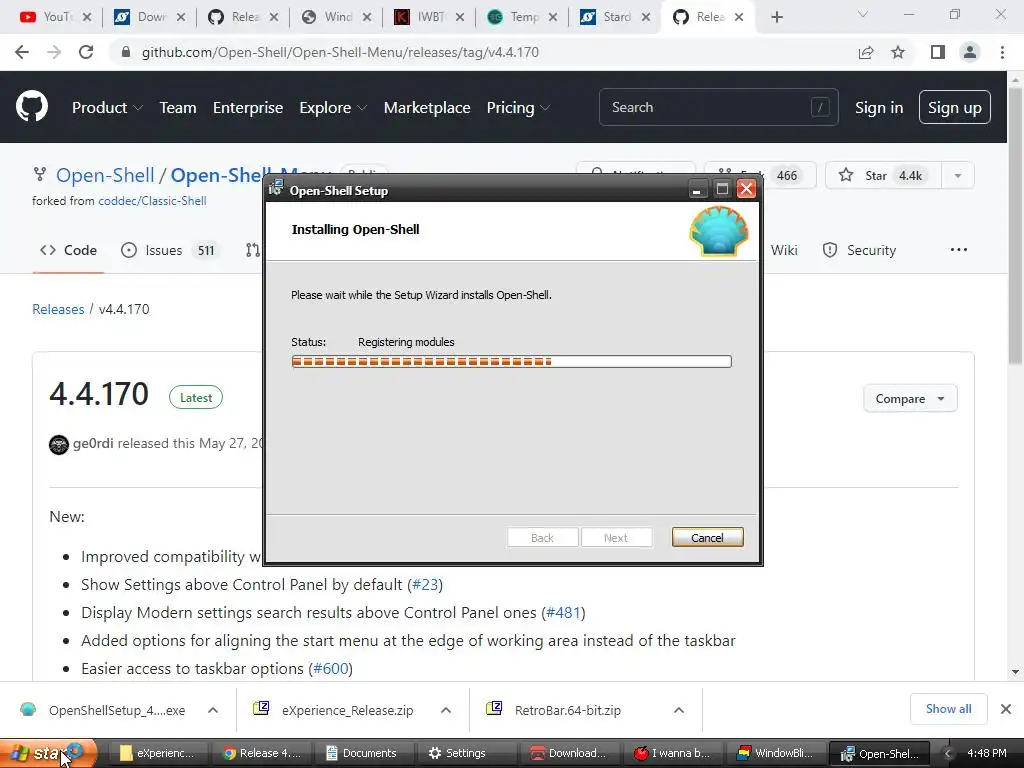Reload the page with the refresh icon

coord(86,52)
